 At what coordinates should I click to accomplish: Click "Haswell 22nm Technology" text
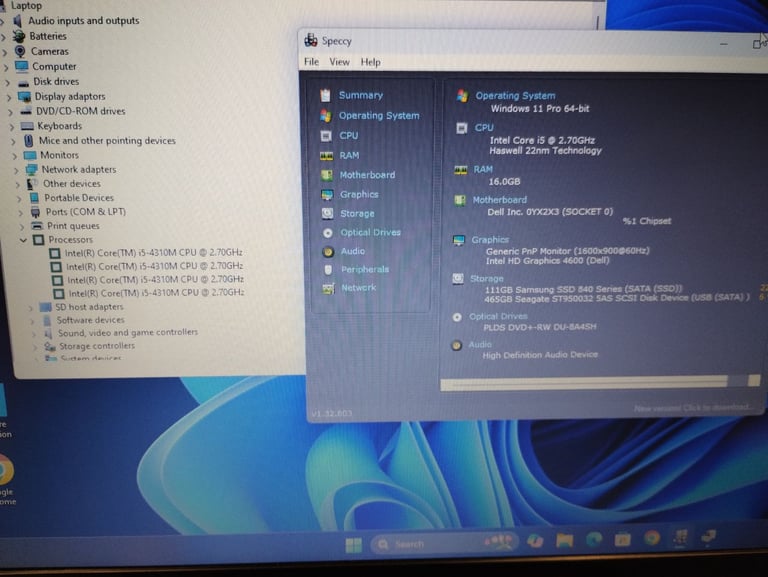click(545, 150)
